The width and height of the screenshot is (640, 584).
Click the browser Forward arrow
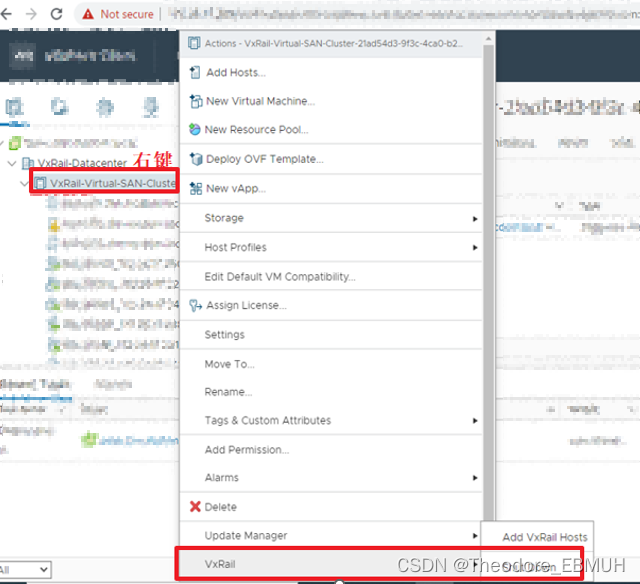tap(31, 14)
